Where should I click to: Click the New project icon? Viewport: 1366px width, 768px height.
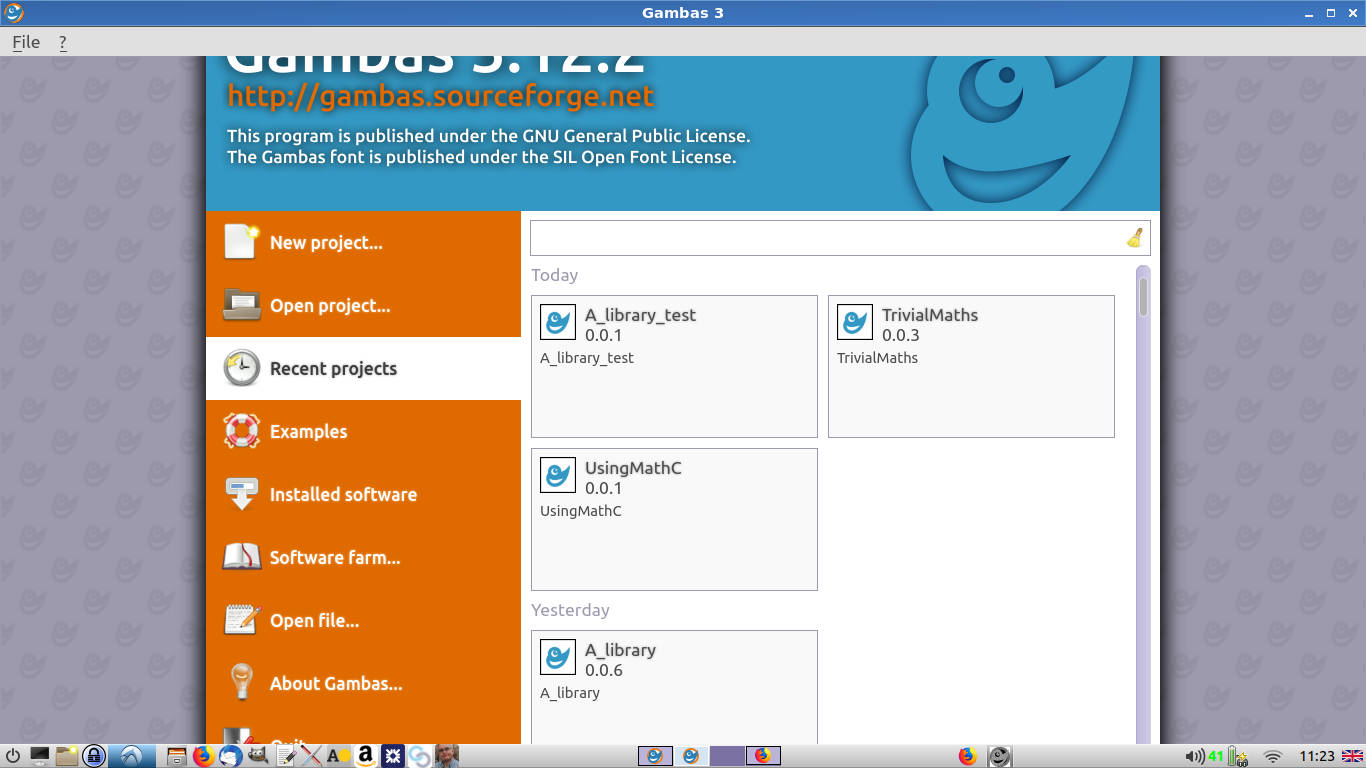click(241, 242)
